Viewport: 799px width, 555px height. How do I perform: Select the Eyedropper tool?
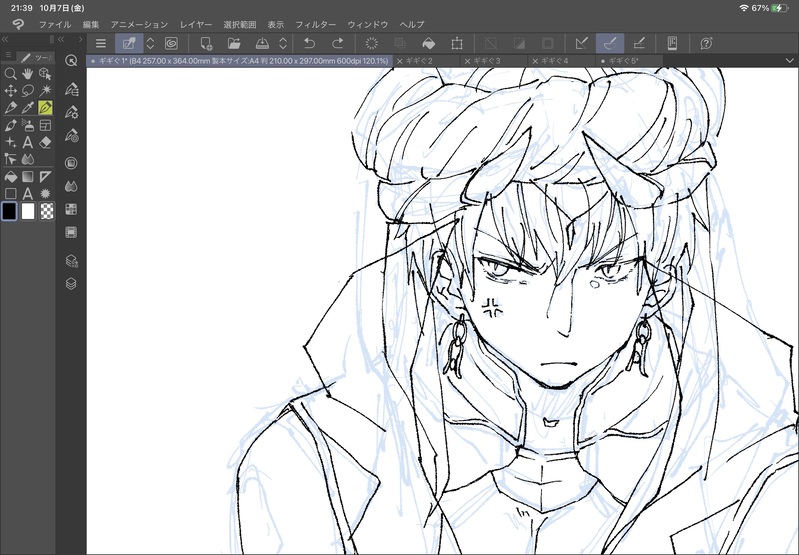[28, 108]
